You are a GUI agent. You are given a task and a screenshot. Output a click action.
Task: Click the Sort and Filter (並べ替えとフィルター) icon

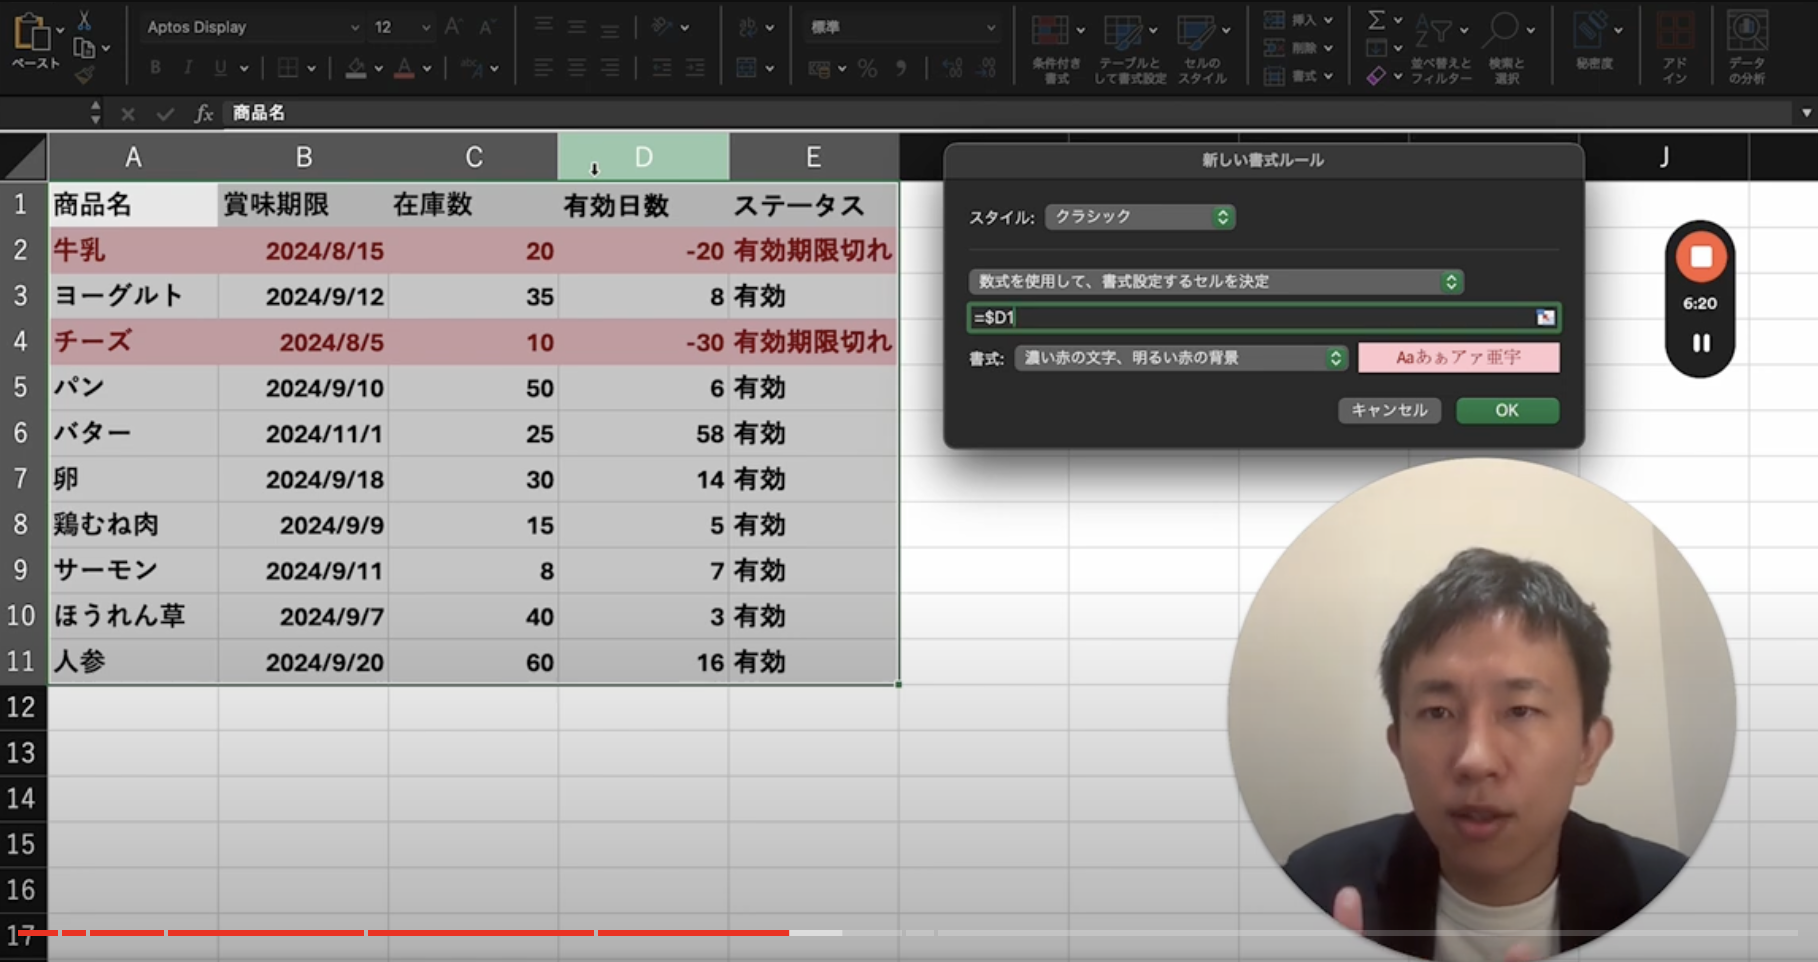[1434, 33]
